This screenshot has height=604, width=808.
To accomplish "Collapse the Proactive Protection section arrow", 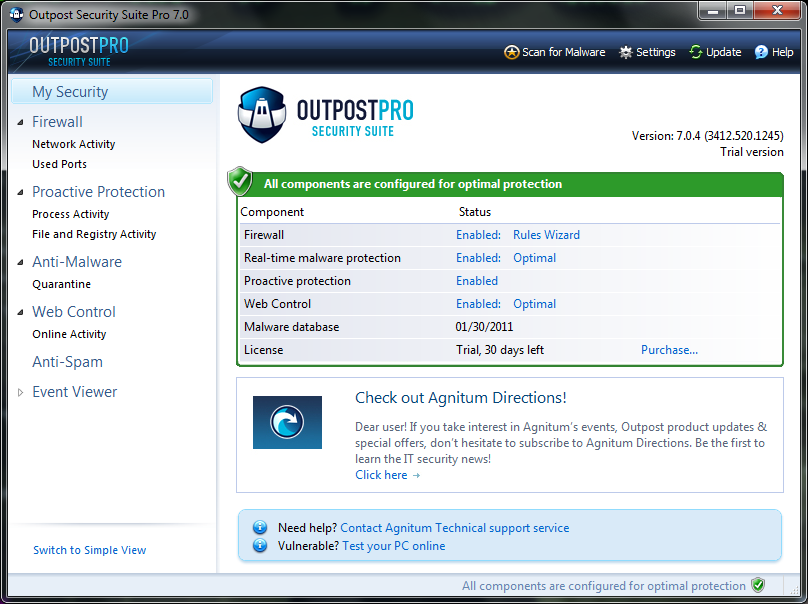I will point(21,193).
